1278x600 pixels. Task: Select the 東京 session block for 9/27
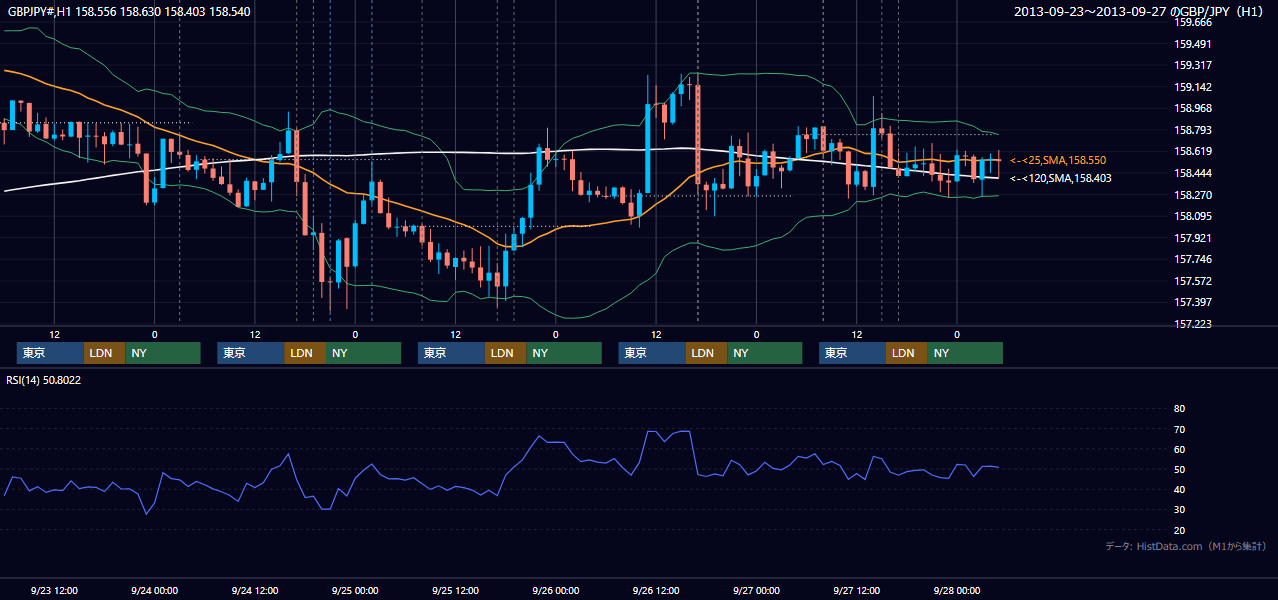point(852,353)
